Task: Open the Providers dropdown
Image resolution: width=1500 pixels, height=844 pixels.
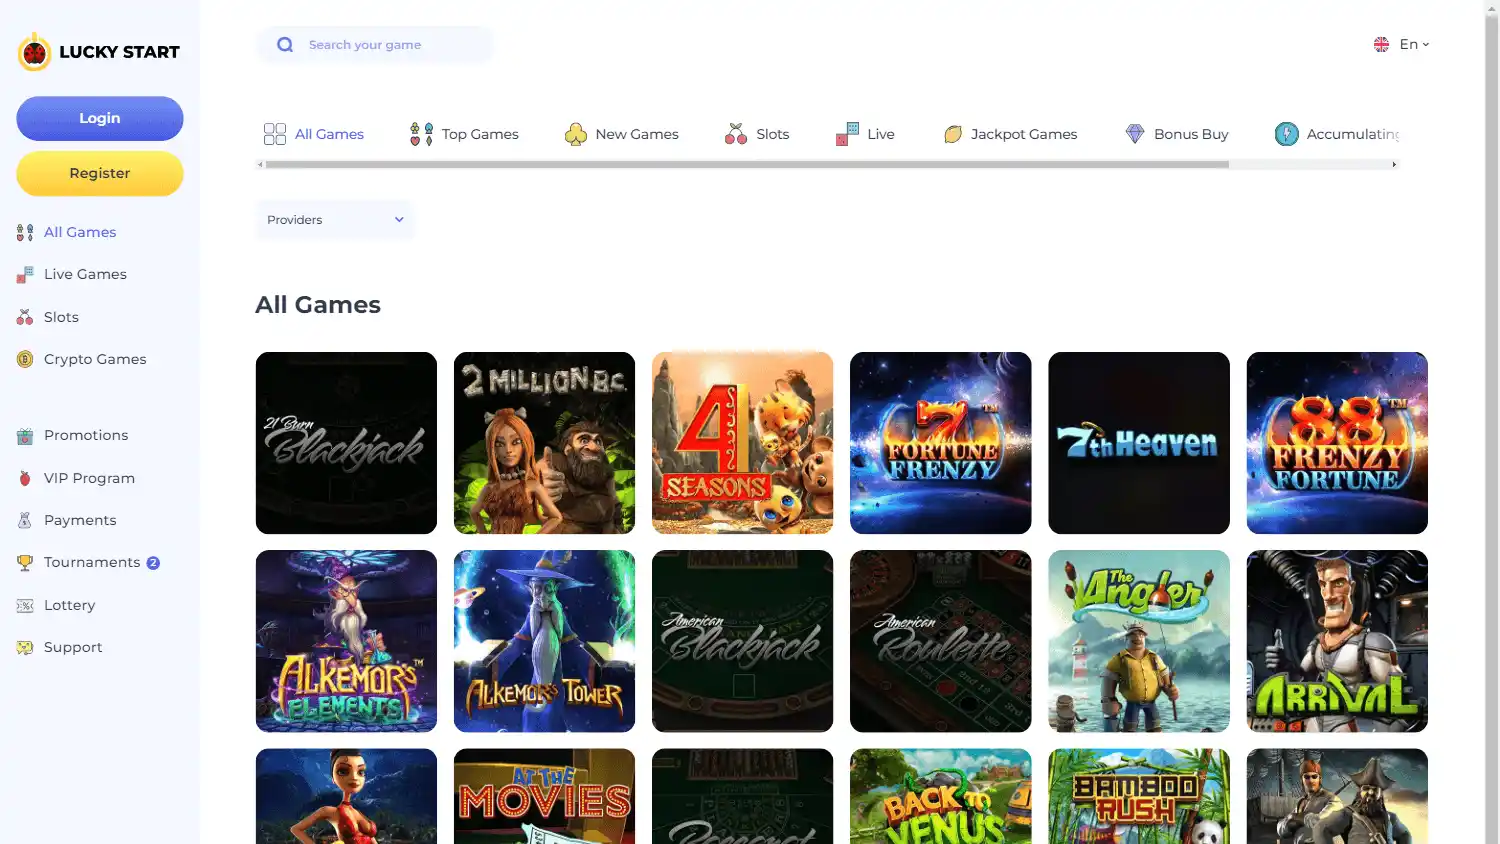Action: (335, 220)
